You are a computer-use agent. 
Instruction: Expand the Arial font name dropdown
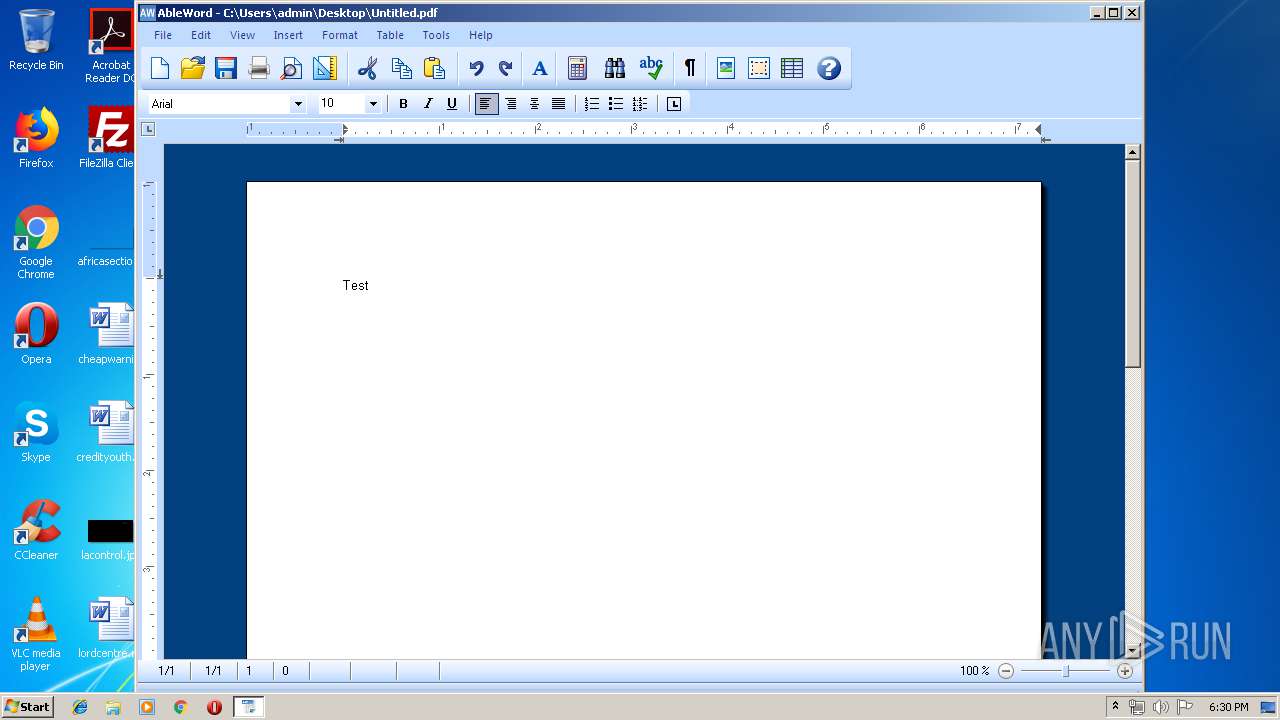(297, 104)
